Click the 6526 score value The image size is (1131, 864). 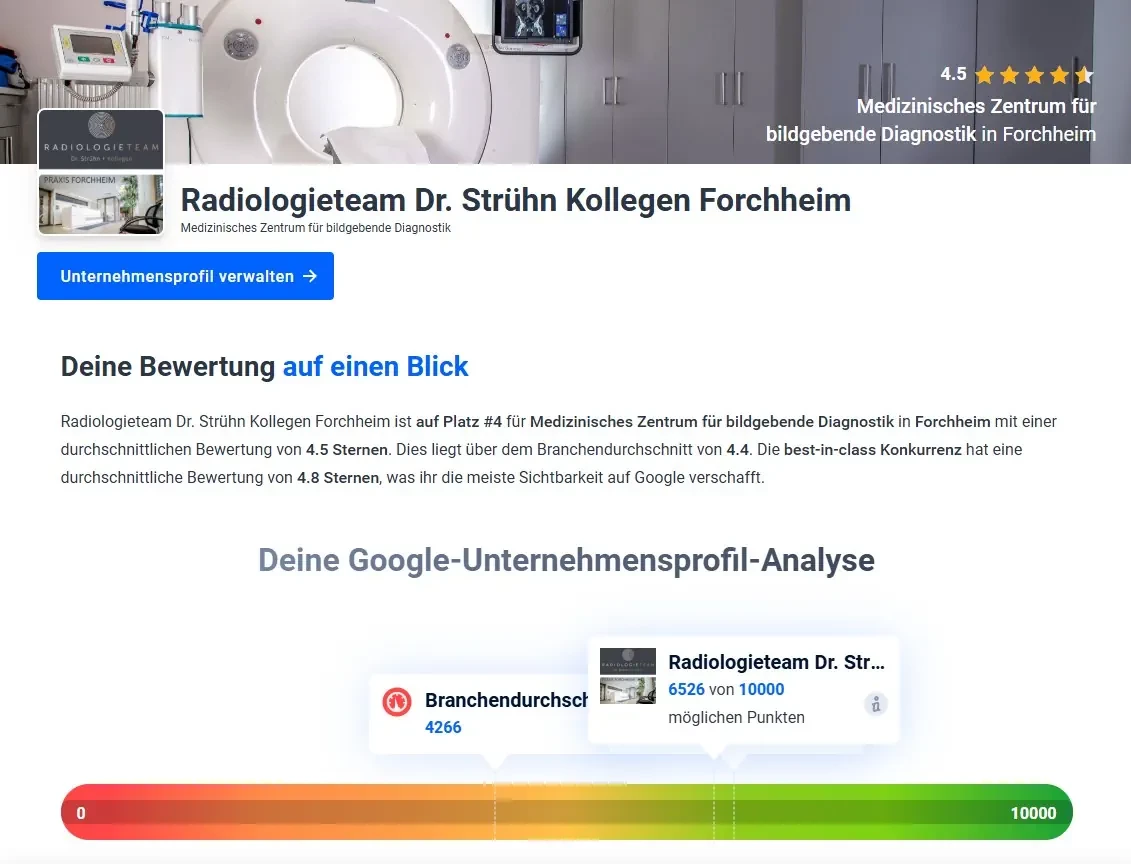[686, 689]
